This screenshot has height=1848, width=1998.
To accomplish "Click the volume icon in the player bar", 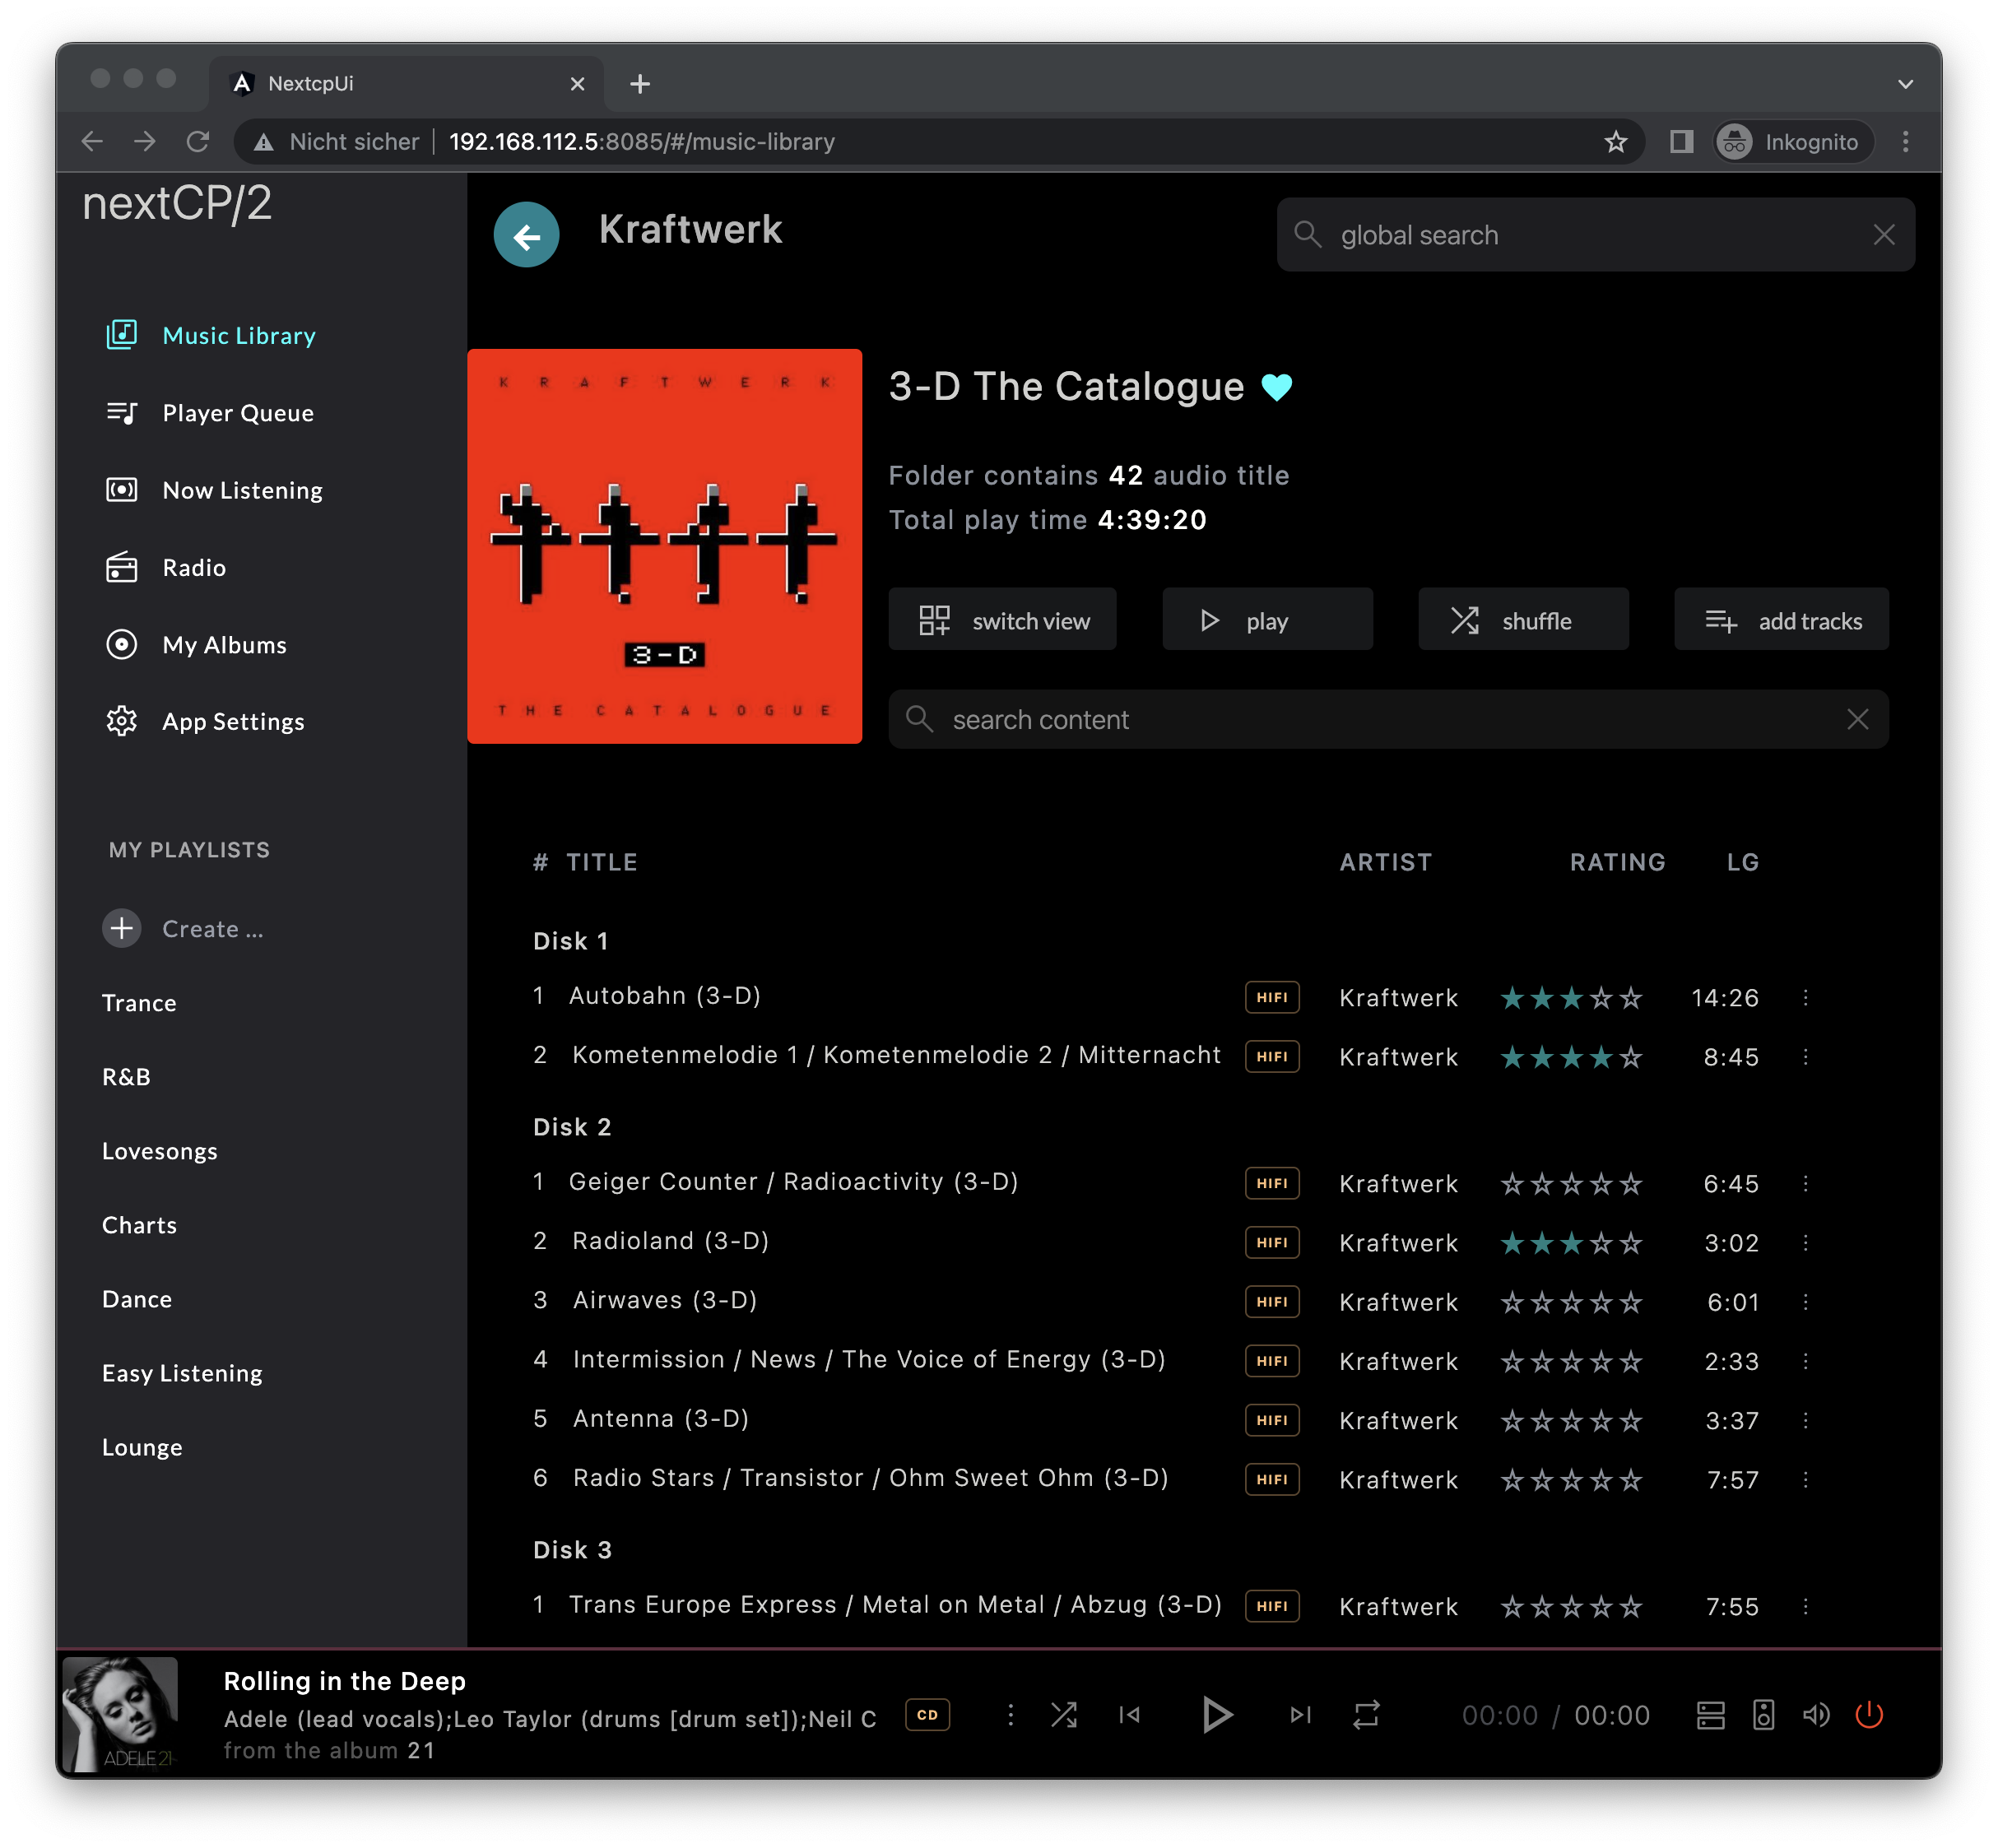I will [x=1815, y=1714].
